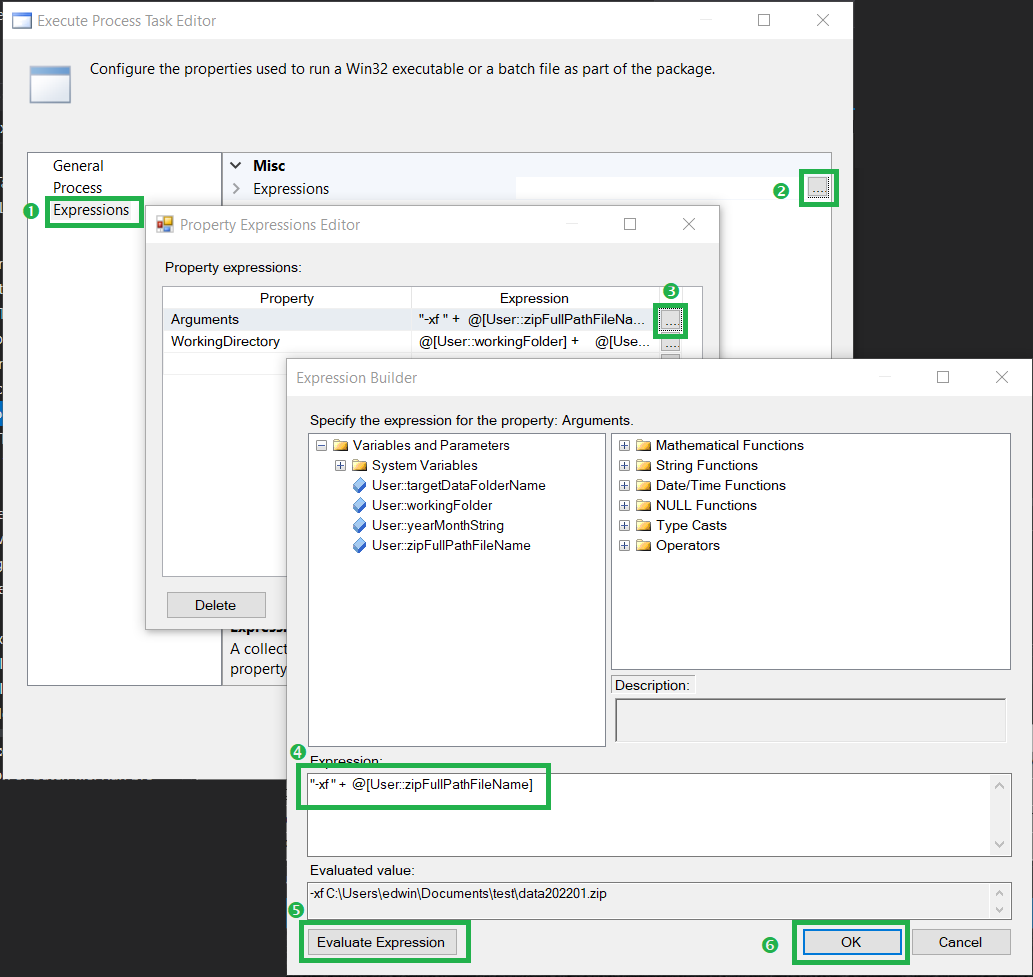This screenshot has height=977, width=1033.
Task: Confirm Expression Builder with OK
Action: (x=851, y=942)
